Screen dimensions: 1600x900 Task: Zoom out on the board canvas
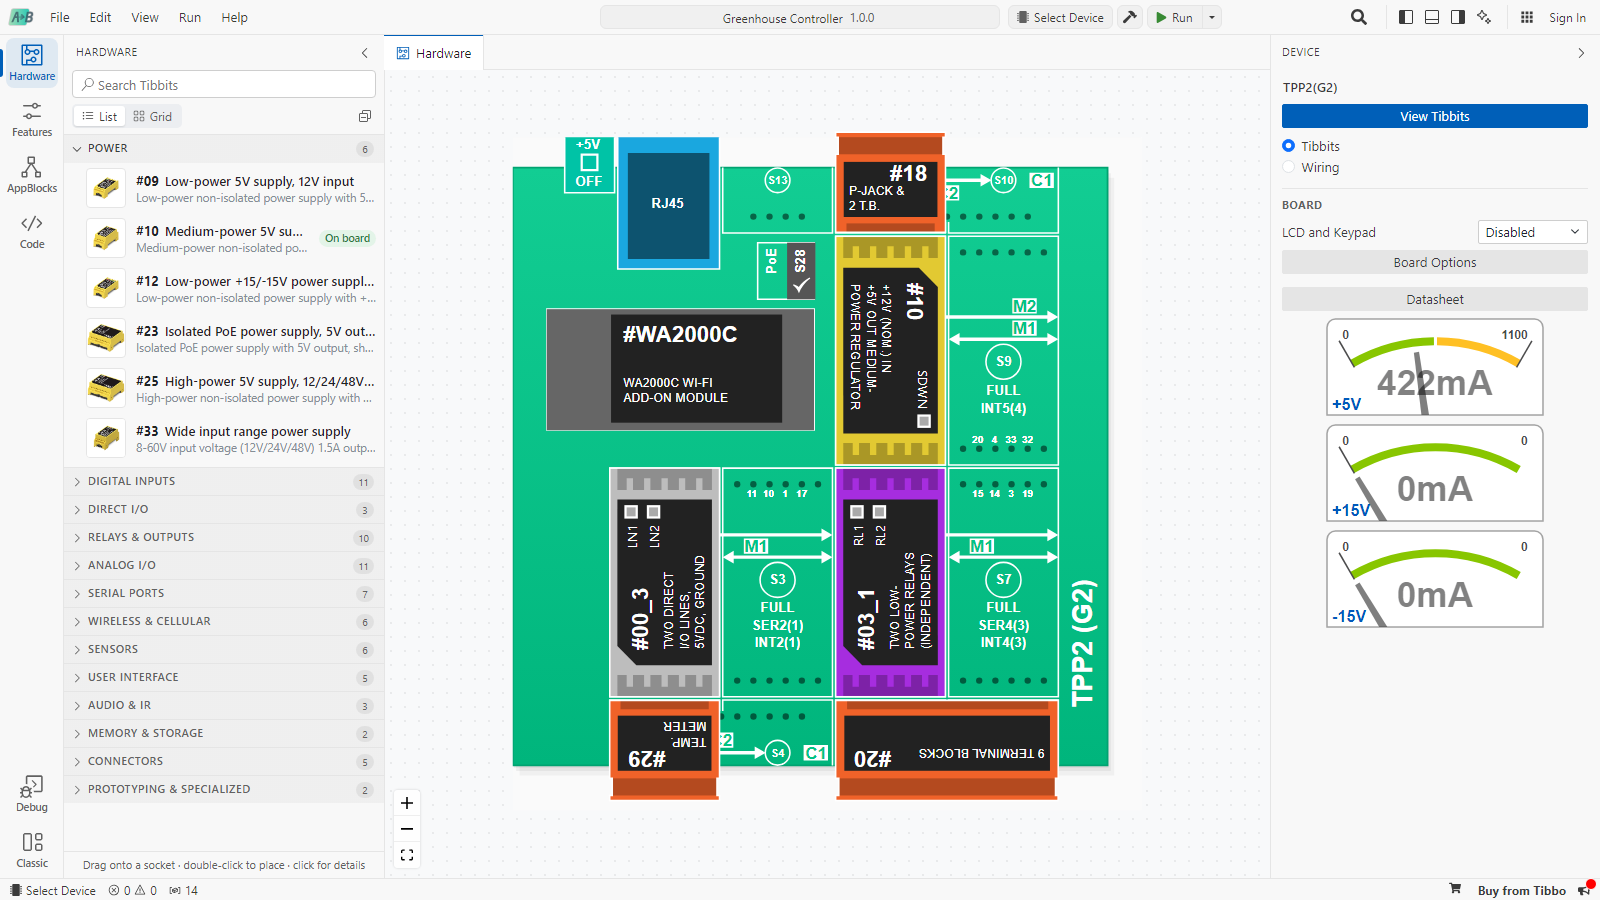click(x=407, y=829)
